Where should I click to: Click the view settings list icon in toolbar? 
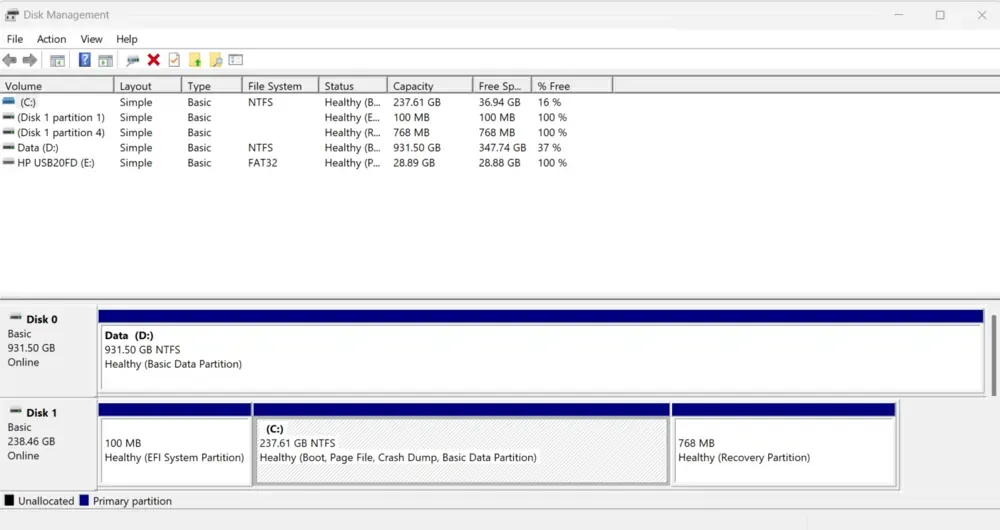236,60
